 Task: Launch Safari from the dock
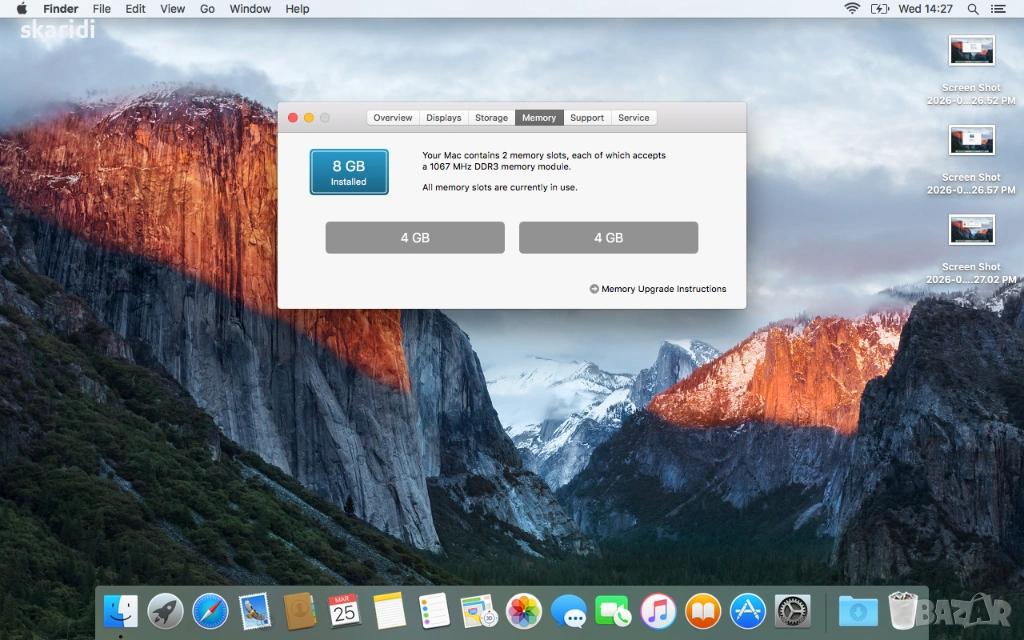pyautogui.click(x=210, y=610)
